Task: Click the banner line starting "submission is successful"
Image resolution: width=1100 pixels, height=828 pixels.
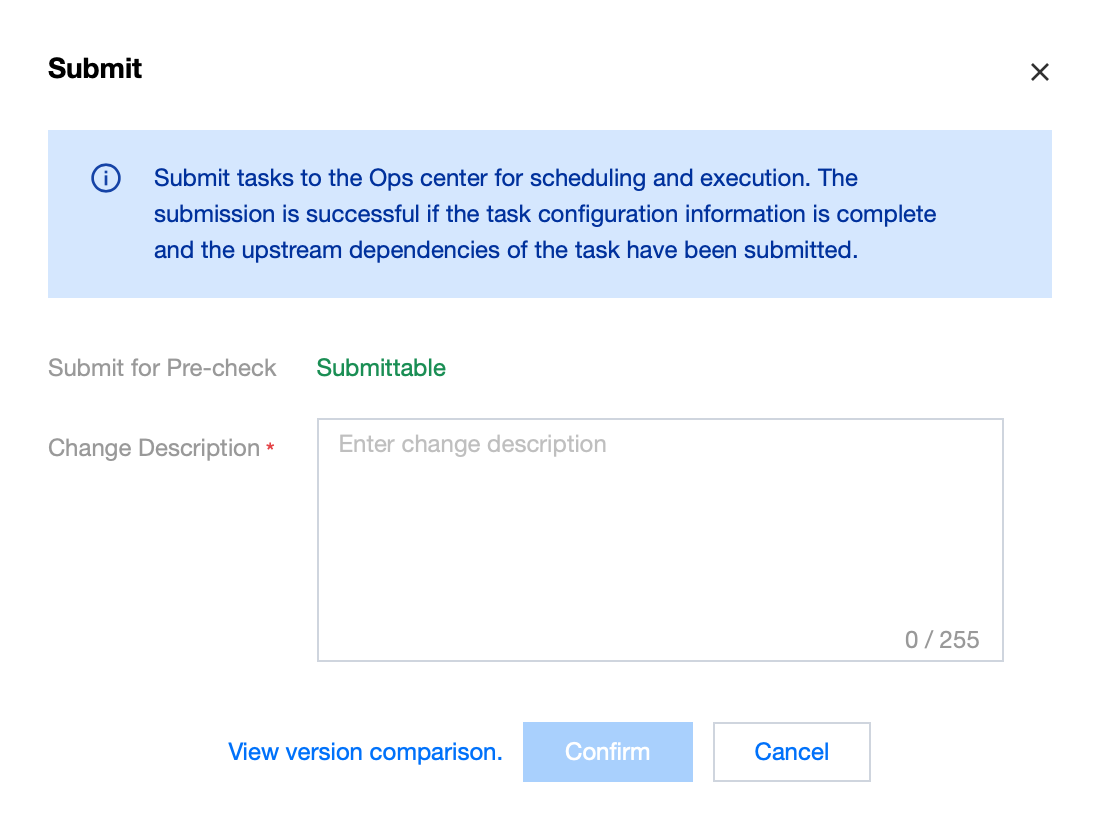Action: pos(545,214)
